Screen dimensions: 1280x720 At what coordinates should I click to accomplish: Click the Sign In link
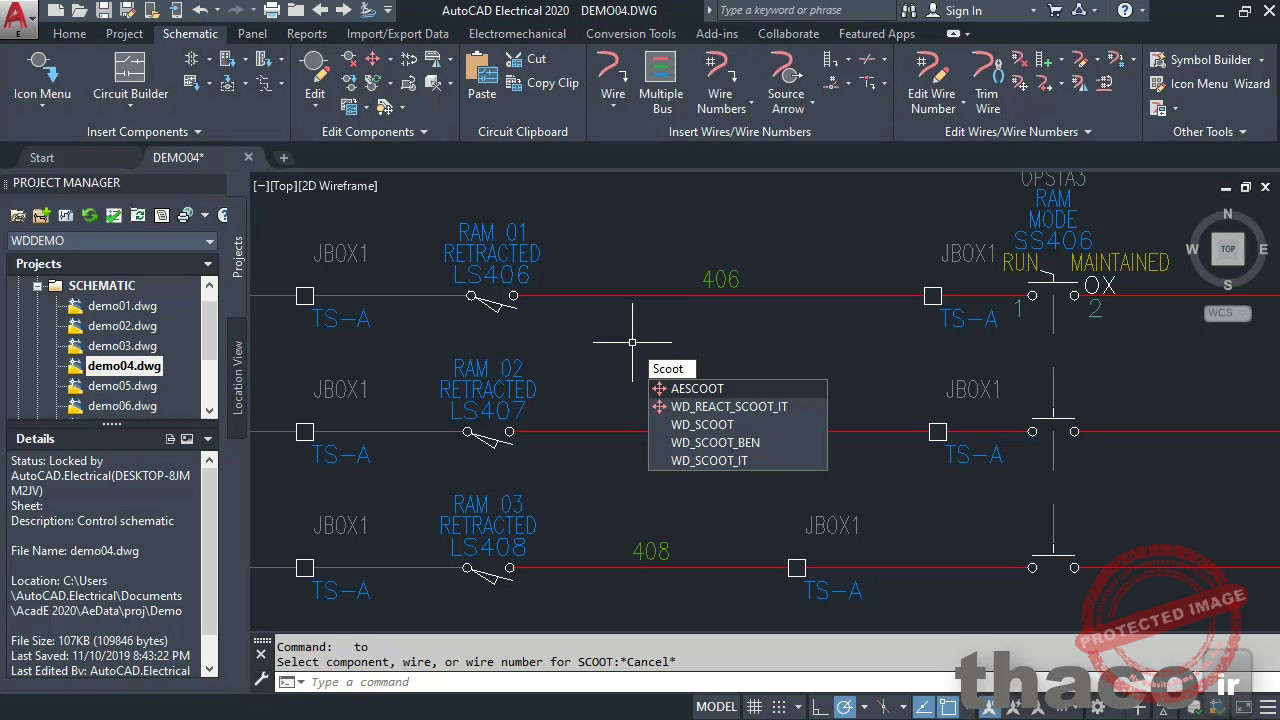pos(963,11)
